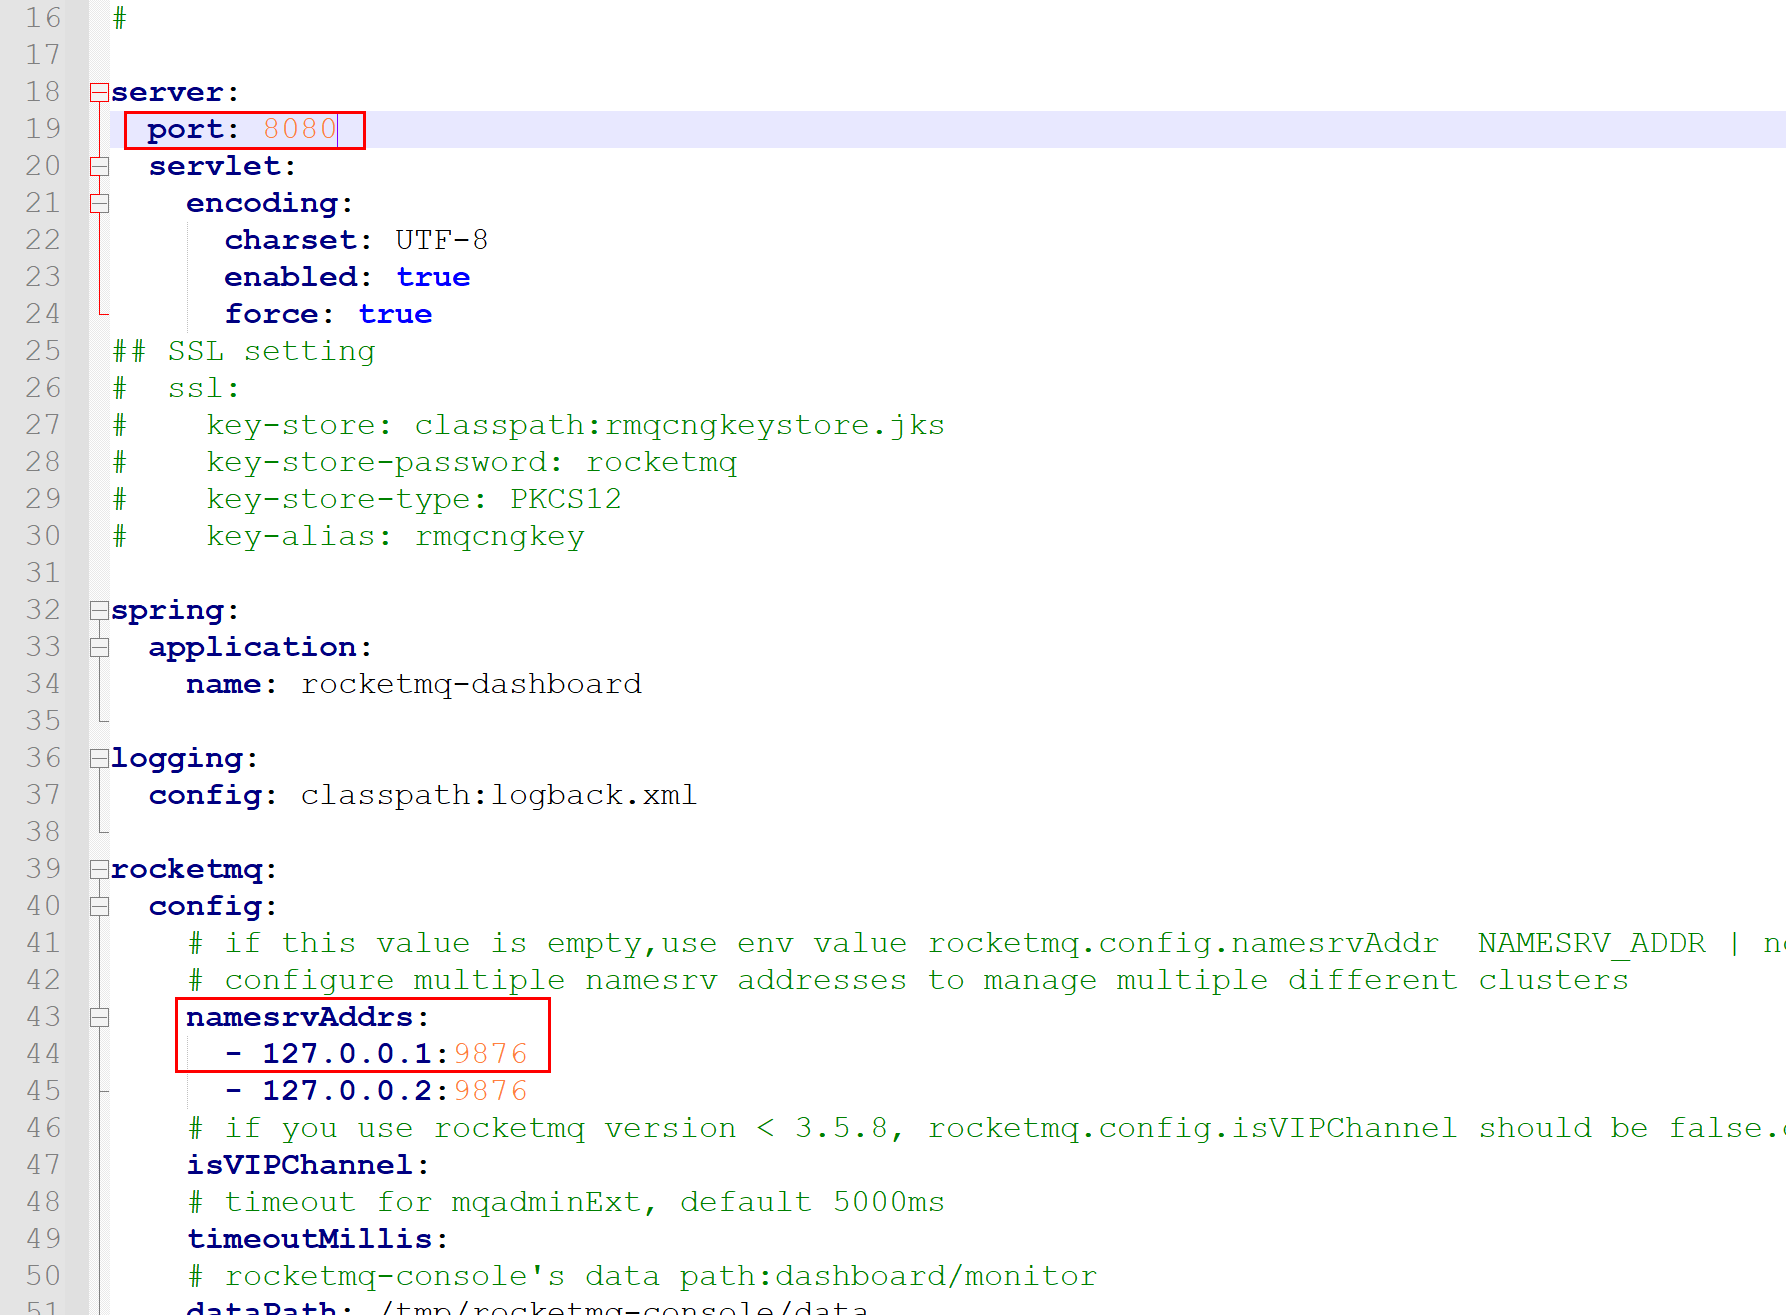
Task: Click the 'true' value after force
Action: click(x=395, y=314)
